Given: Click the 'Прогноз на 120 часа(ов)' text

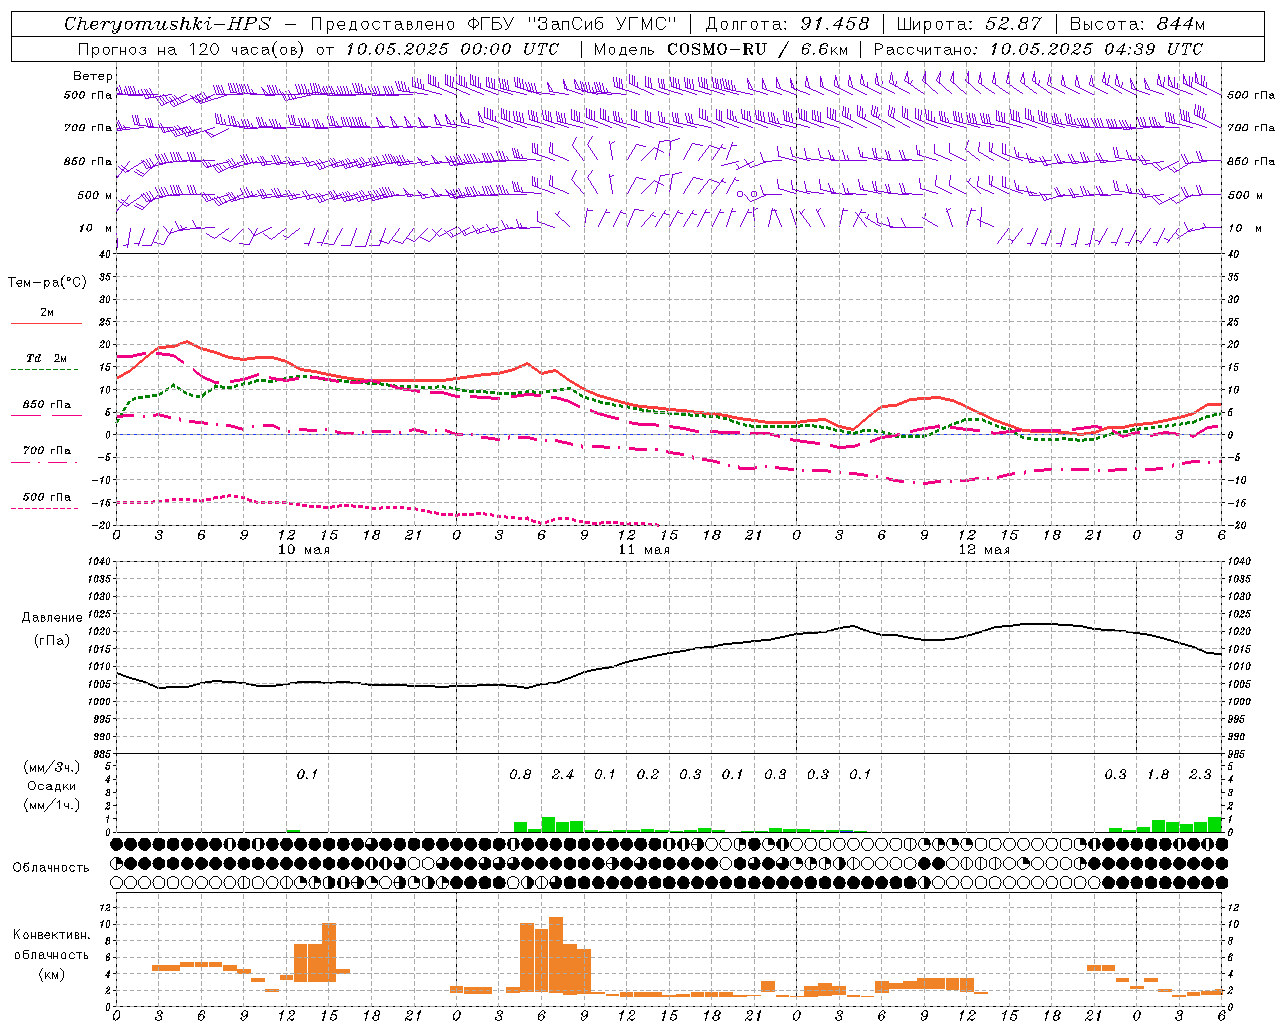Looking at the screenshot, I should click(x=192, y=49).
